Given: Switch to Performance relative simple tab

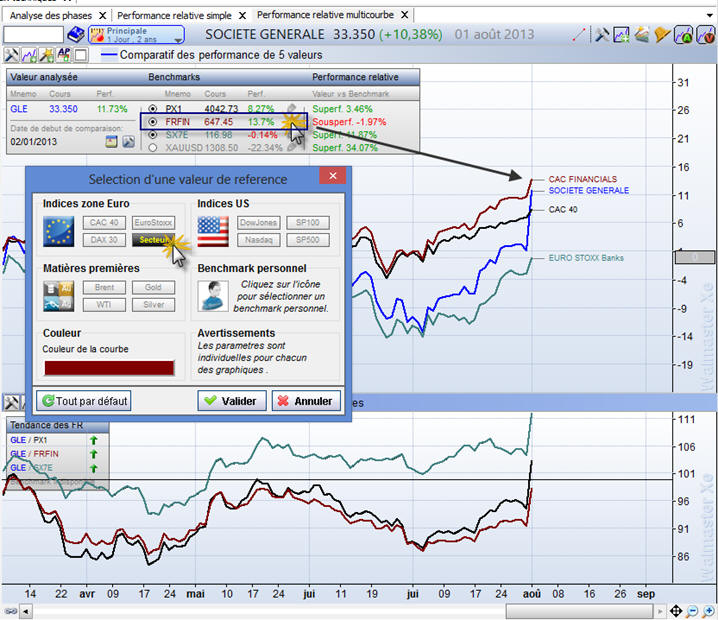Looking at the screenshot, I should [x=174, y=16].
